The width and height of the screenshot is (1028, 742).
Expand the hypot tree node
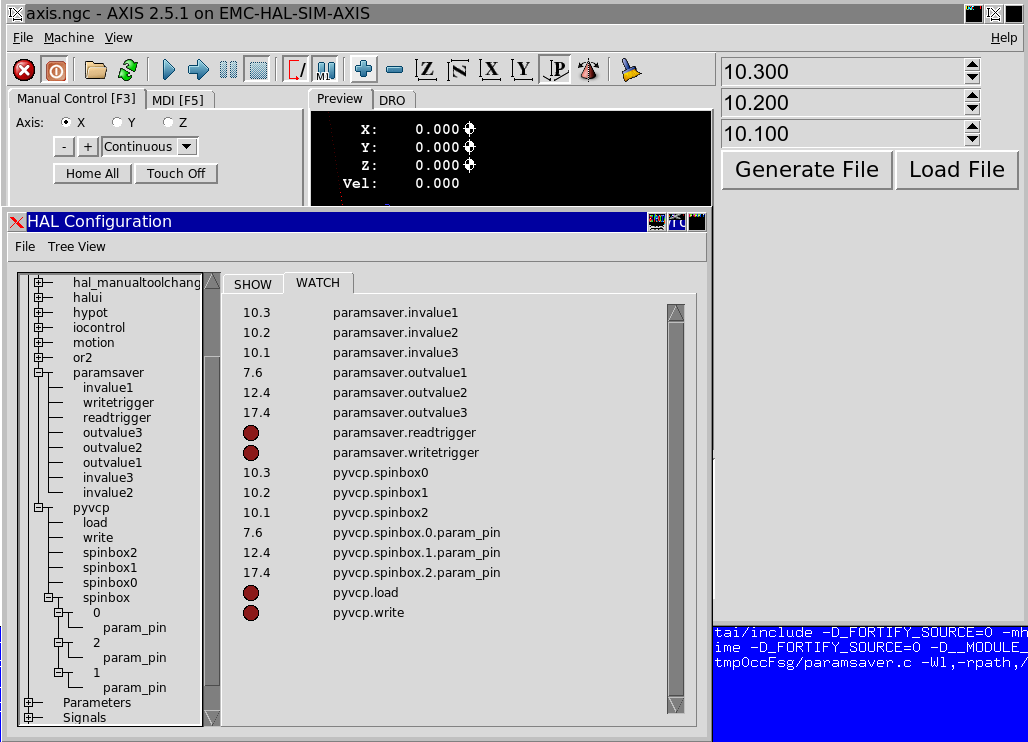coord(39,313)
